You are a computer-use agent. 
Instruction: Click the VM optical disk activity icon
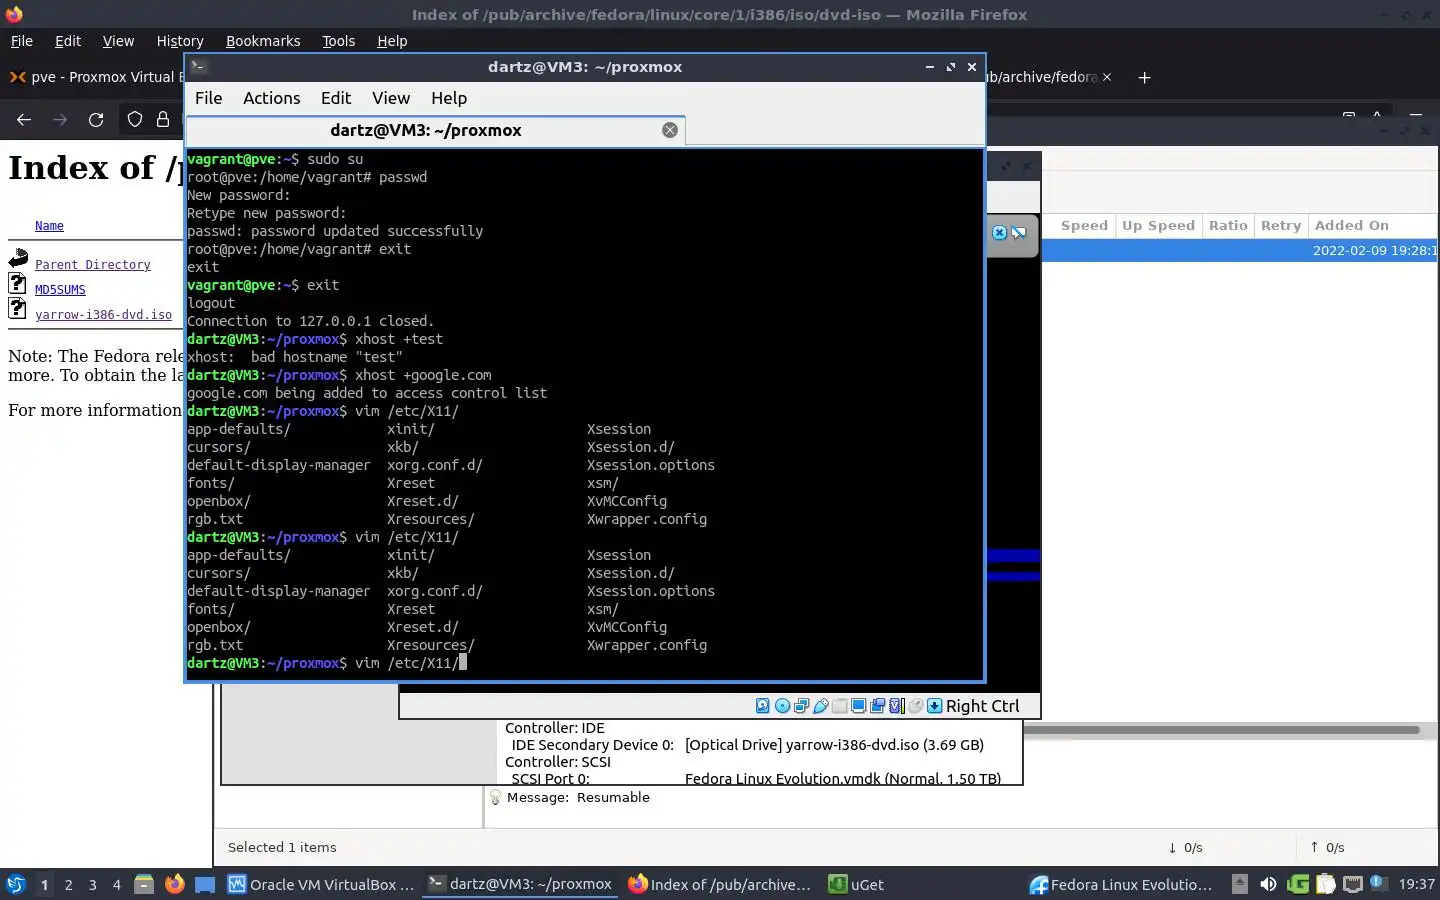(782, 706)
